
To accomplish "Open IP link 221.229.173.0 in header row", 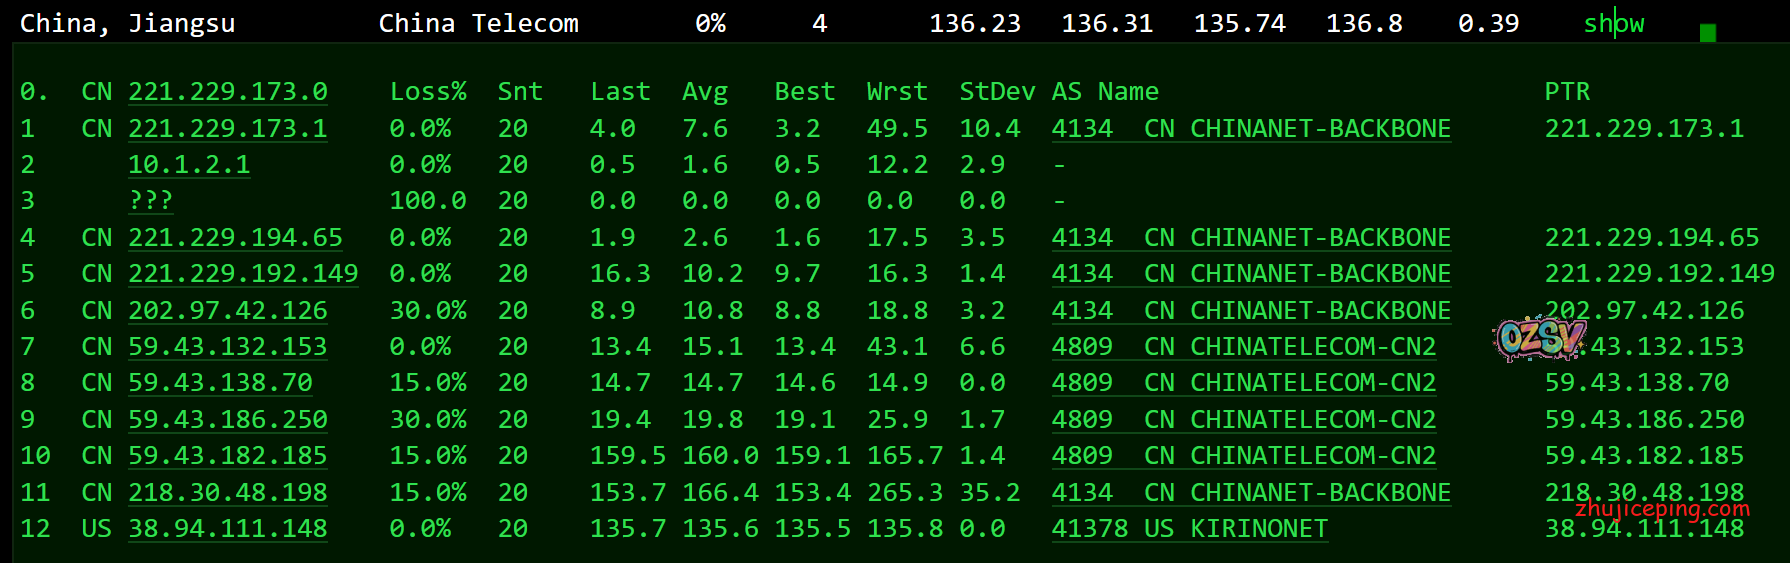I will [x=227, y=92].
